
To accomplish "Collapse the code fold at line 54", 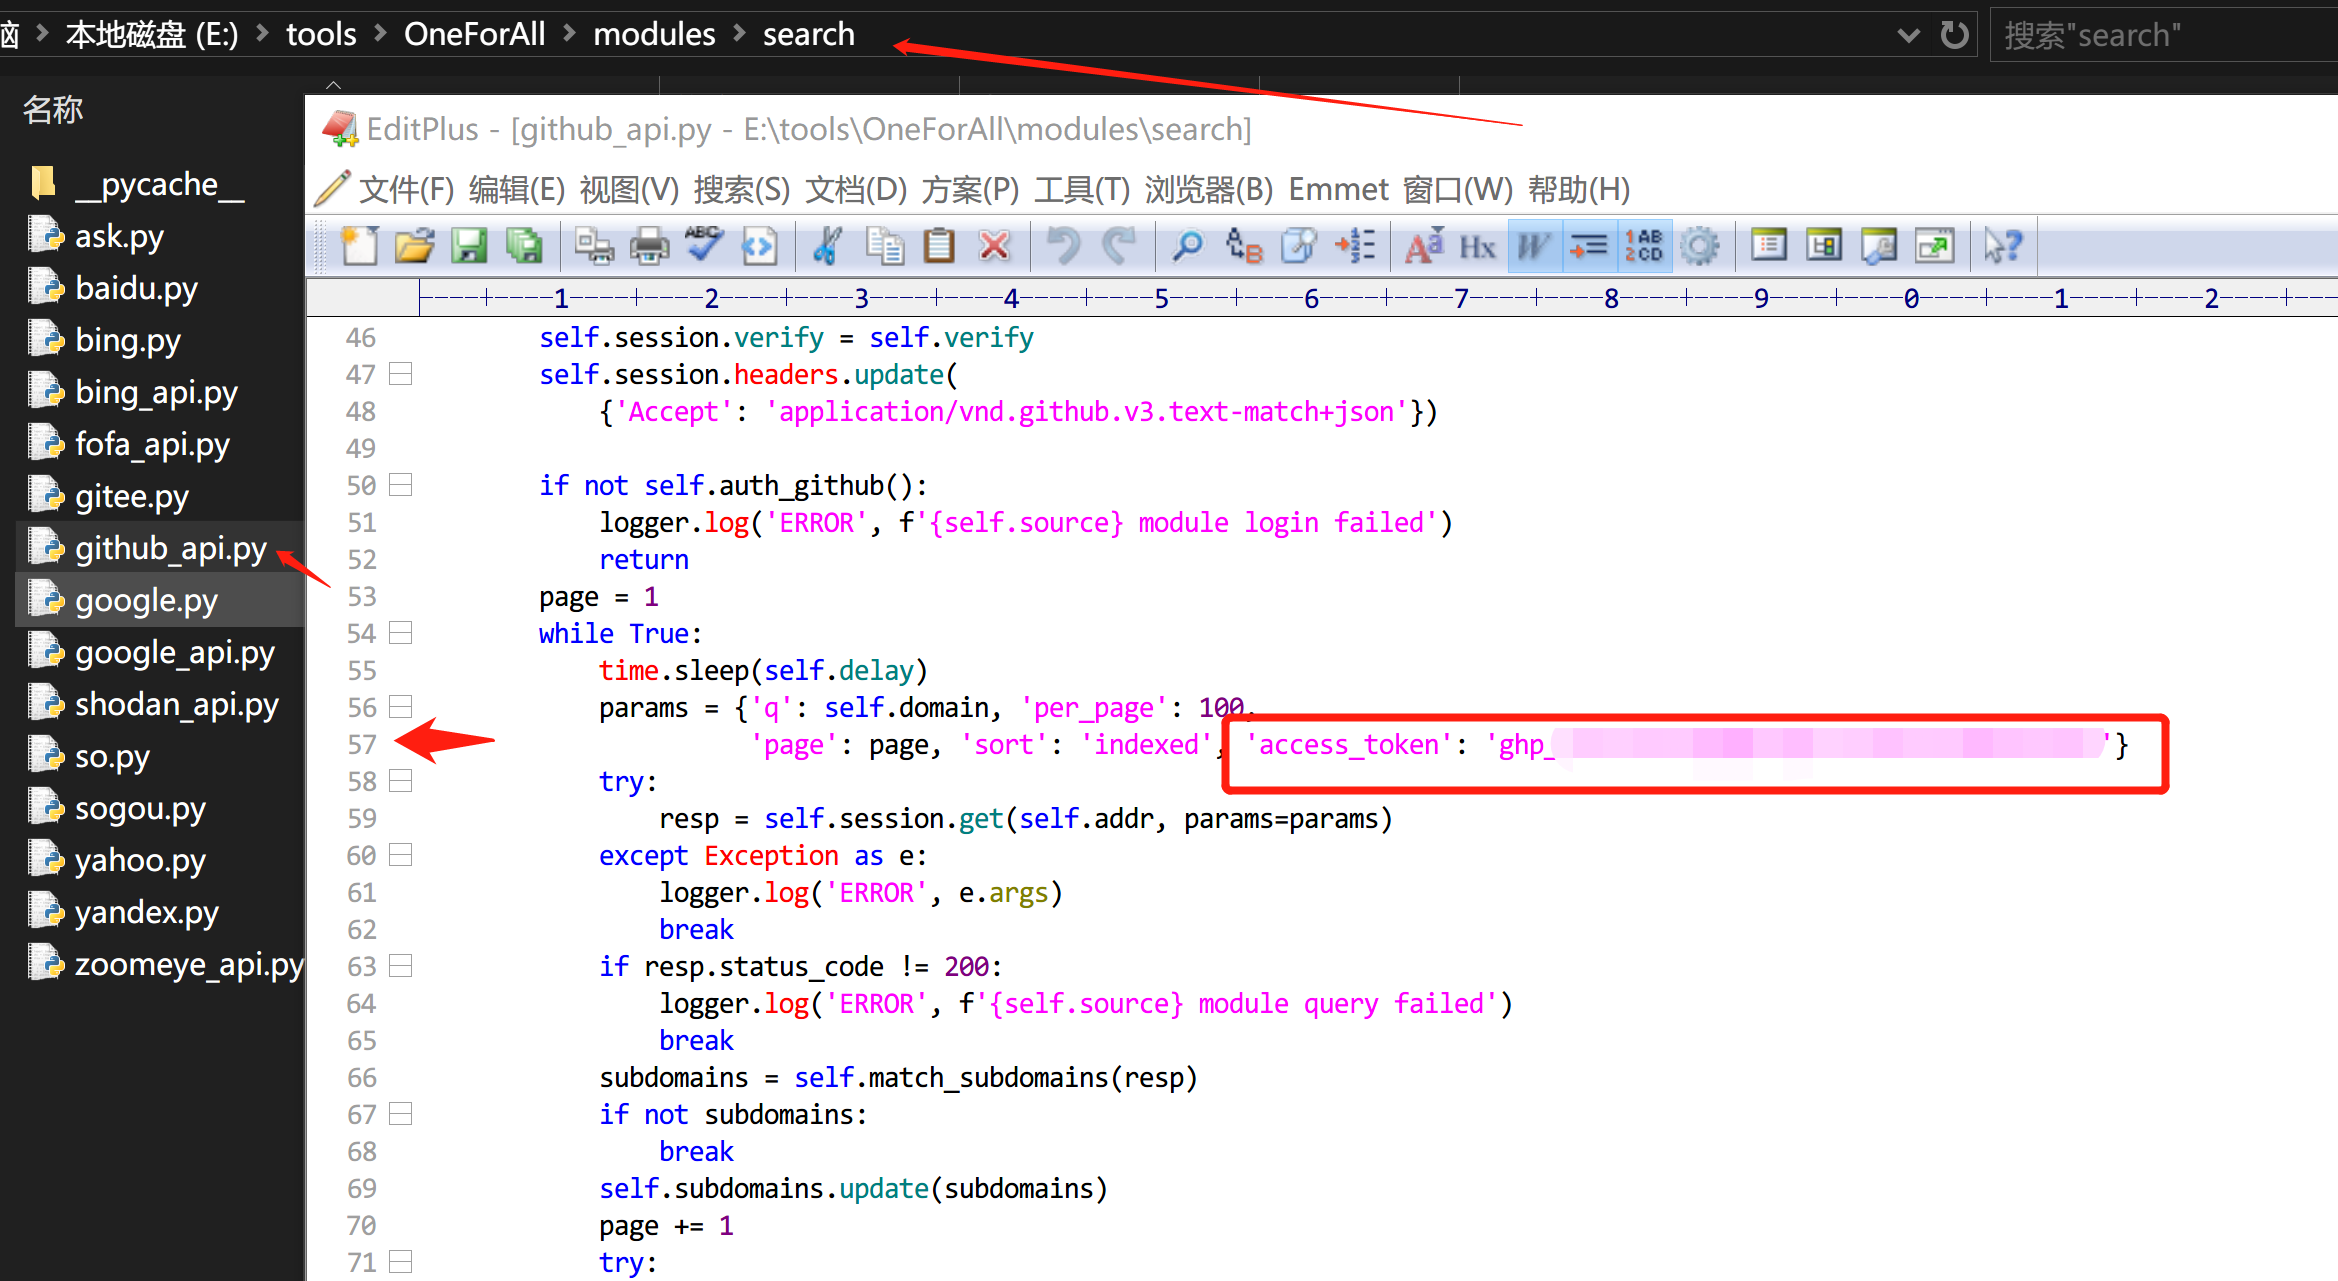I will click(400, 632).
